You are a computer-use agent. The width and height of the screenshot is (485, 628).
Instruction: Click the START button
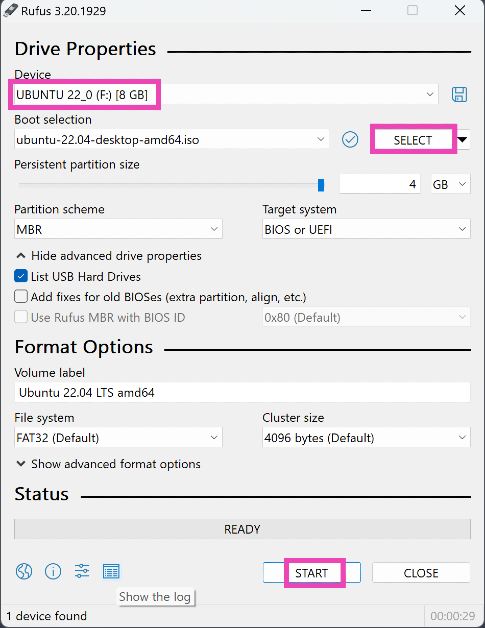(312, 573)
